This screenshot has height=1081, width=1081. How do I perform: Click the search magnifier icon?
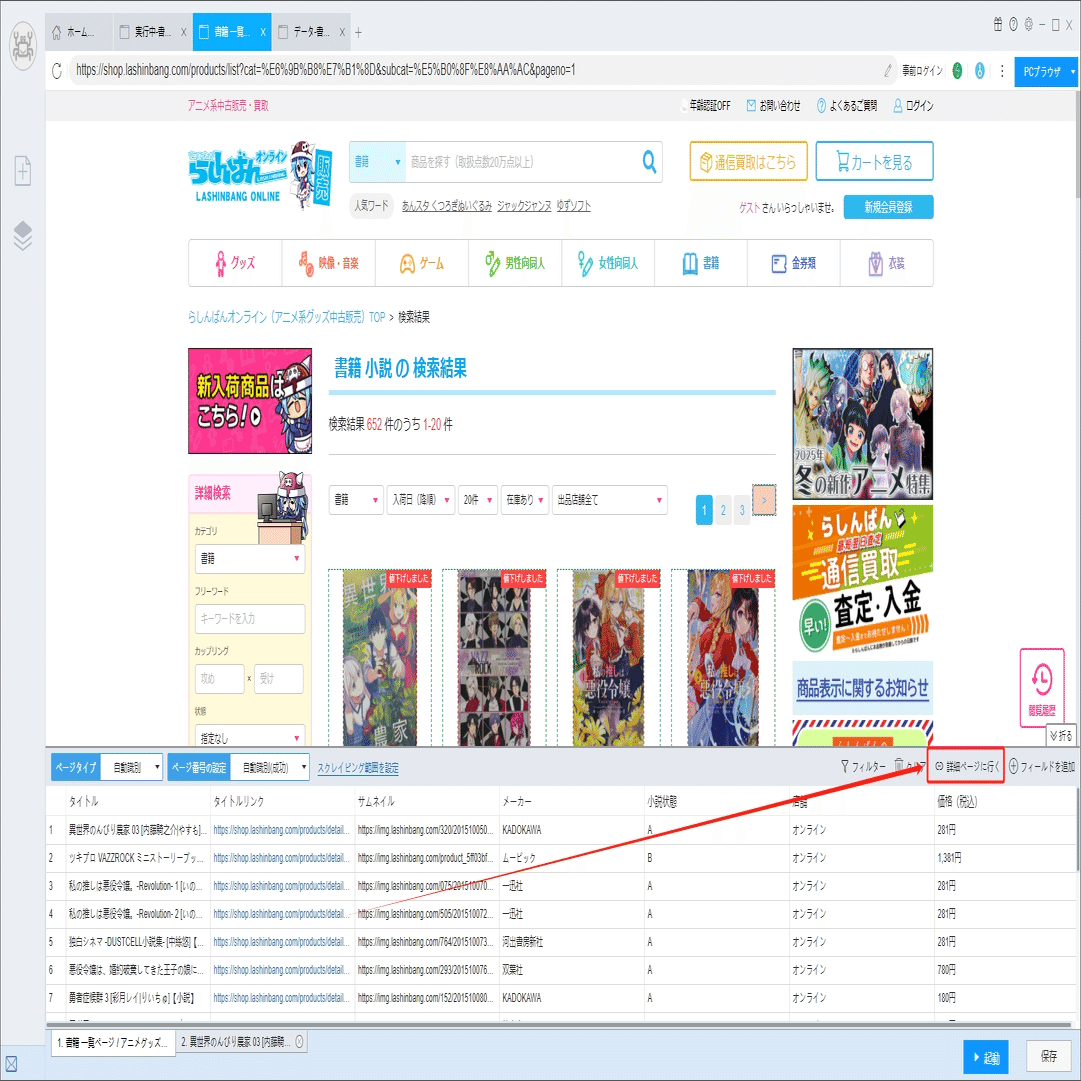[649, 162]
